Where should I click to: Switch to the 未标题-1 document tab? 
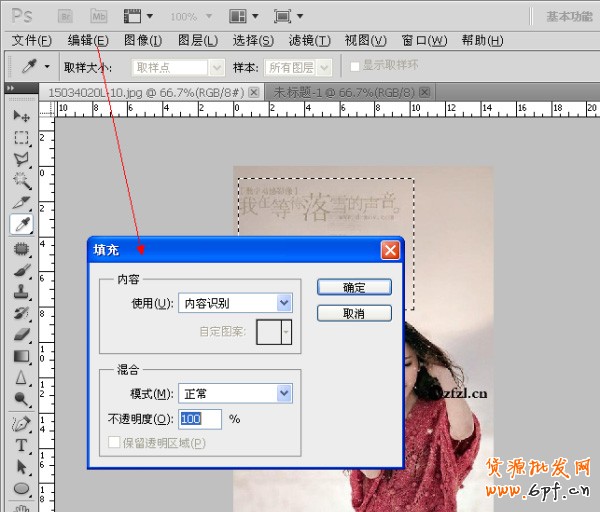click(340, 91)
